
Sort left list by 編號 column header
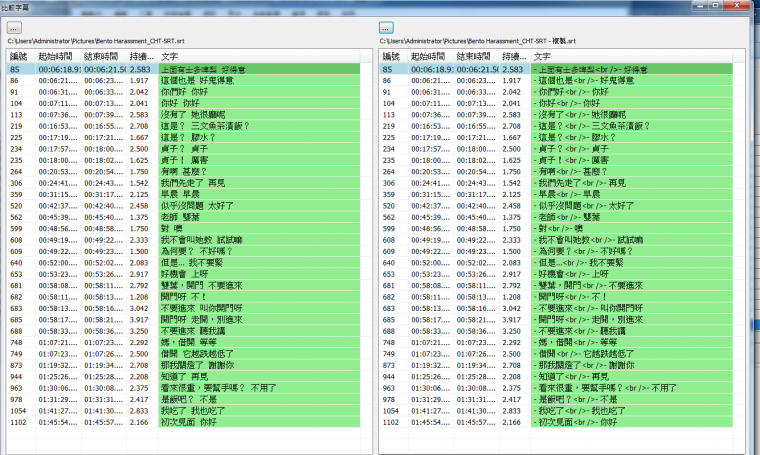pyautogui.click(x=21, y=56)
